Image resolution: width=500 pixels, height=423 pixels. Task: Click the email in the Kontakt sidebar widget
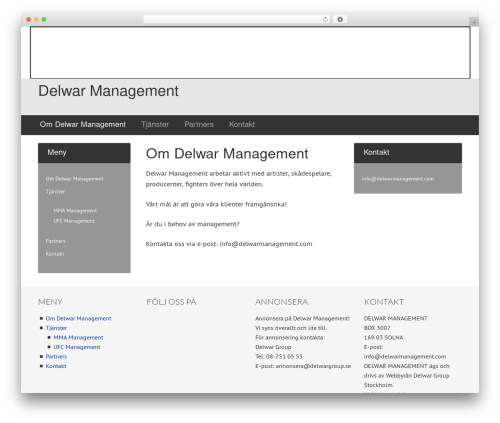398,179
